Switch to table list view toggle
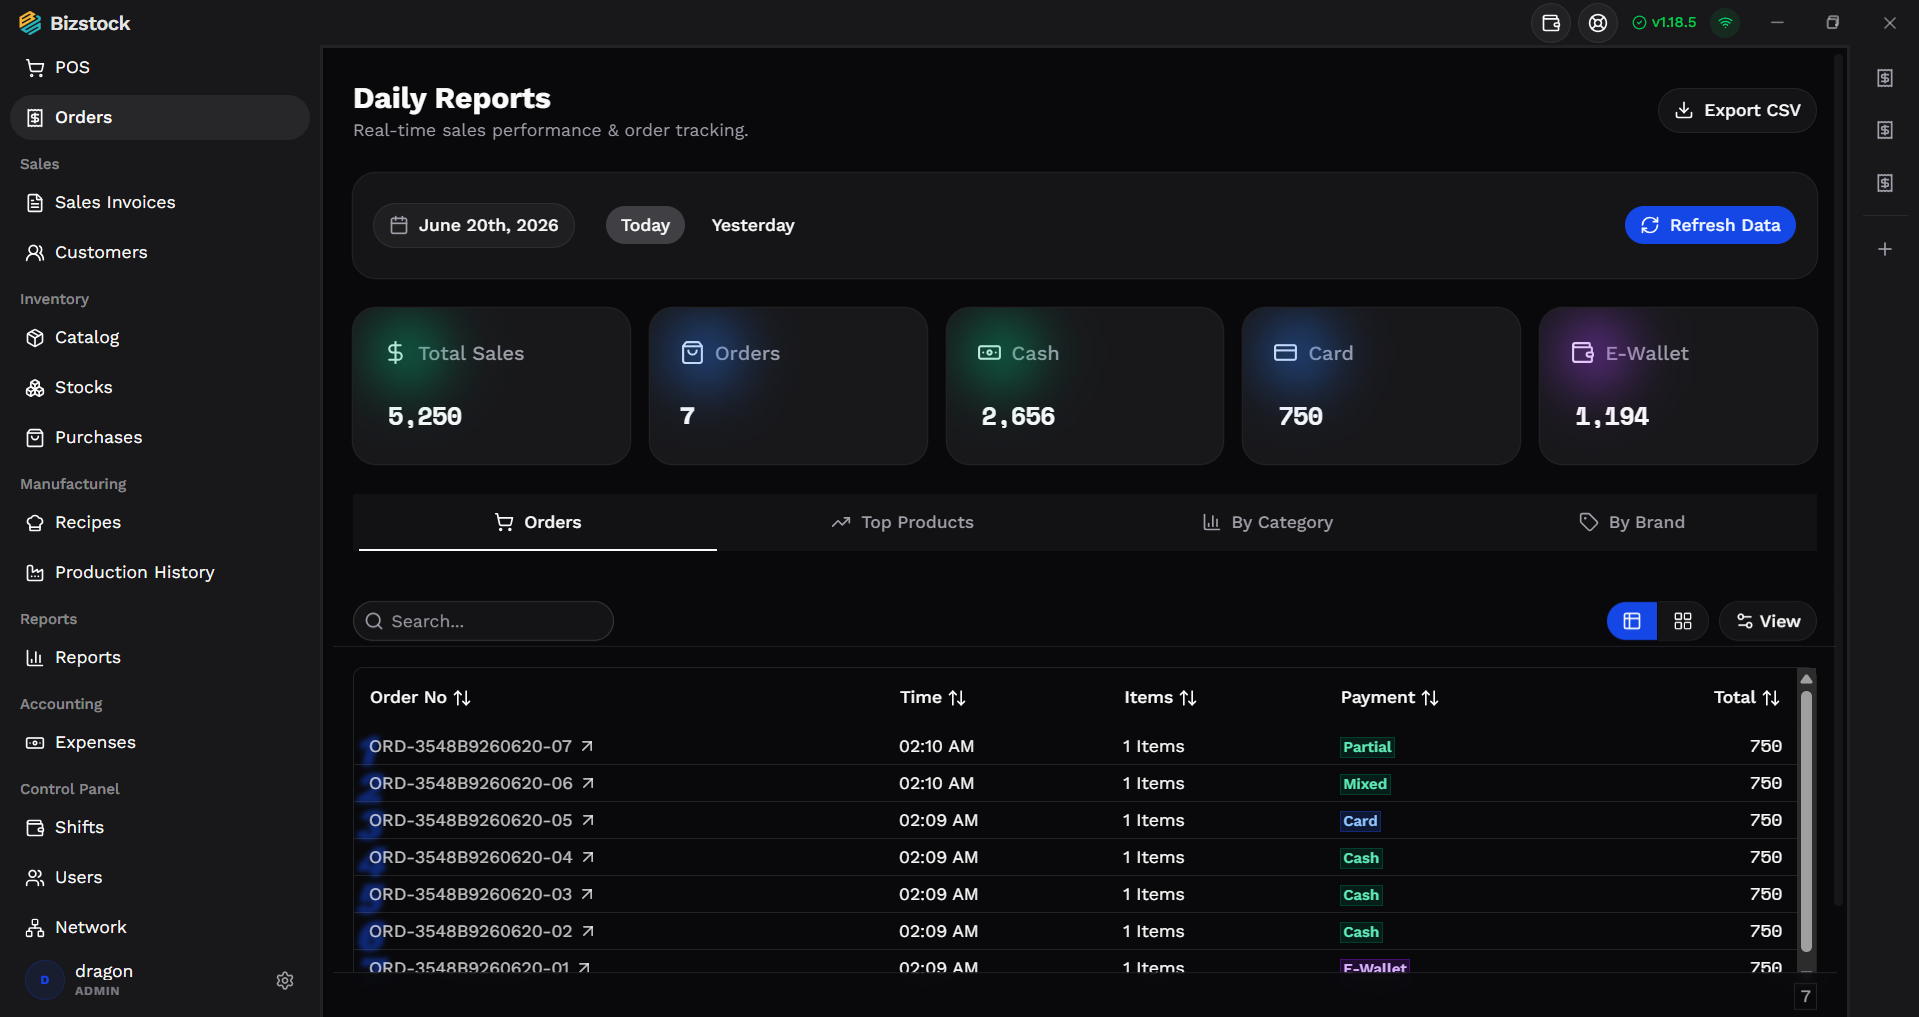Screen dimensions: 1919x1017 pyautogui.click(x=1632, y=621)
